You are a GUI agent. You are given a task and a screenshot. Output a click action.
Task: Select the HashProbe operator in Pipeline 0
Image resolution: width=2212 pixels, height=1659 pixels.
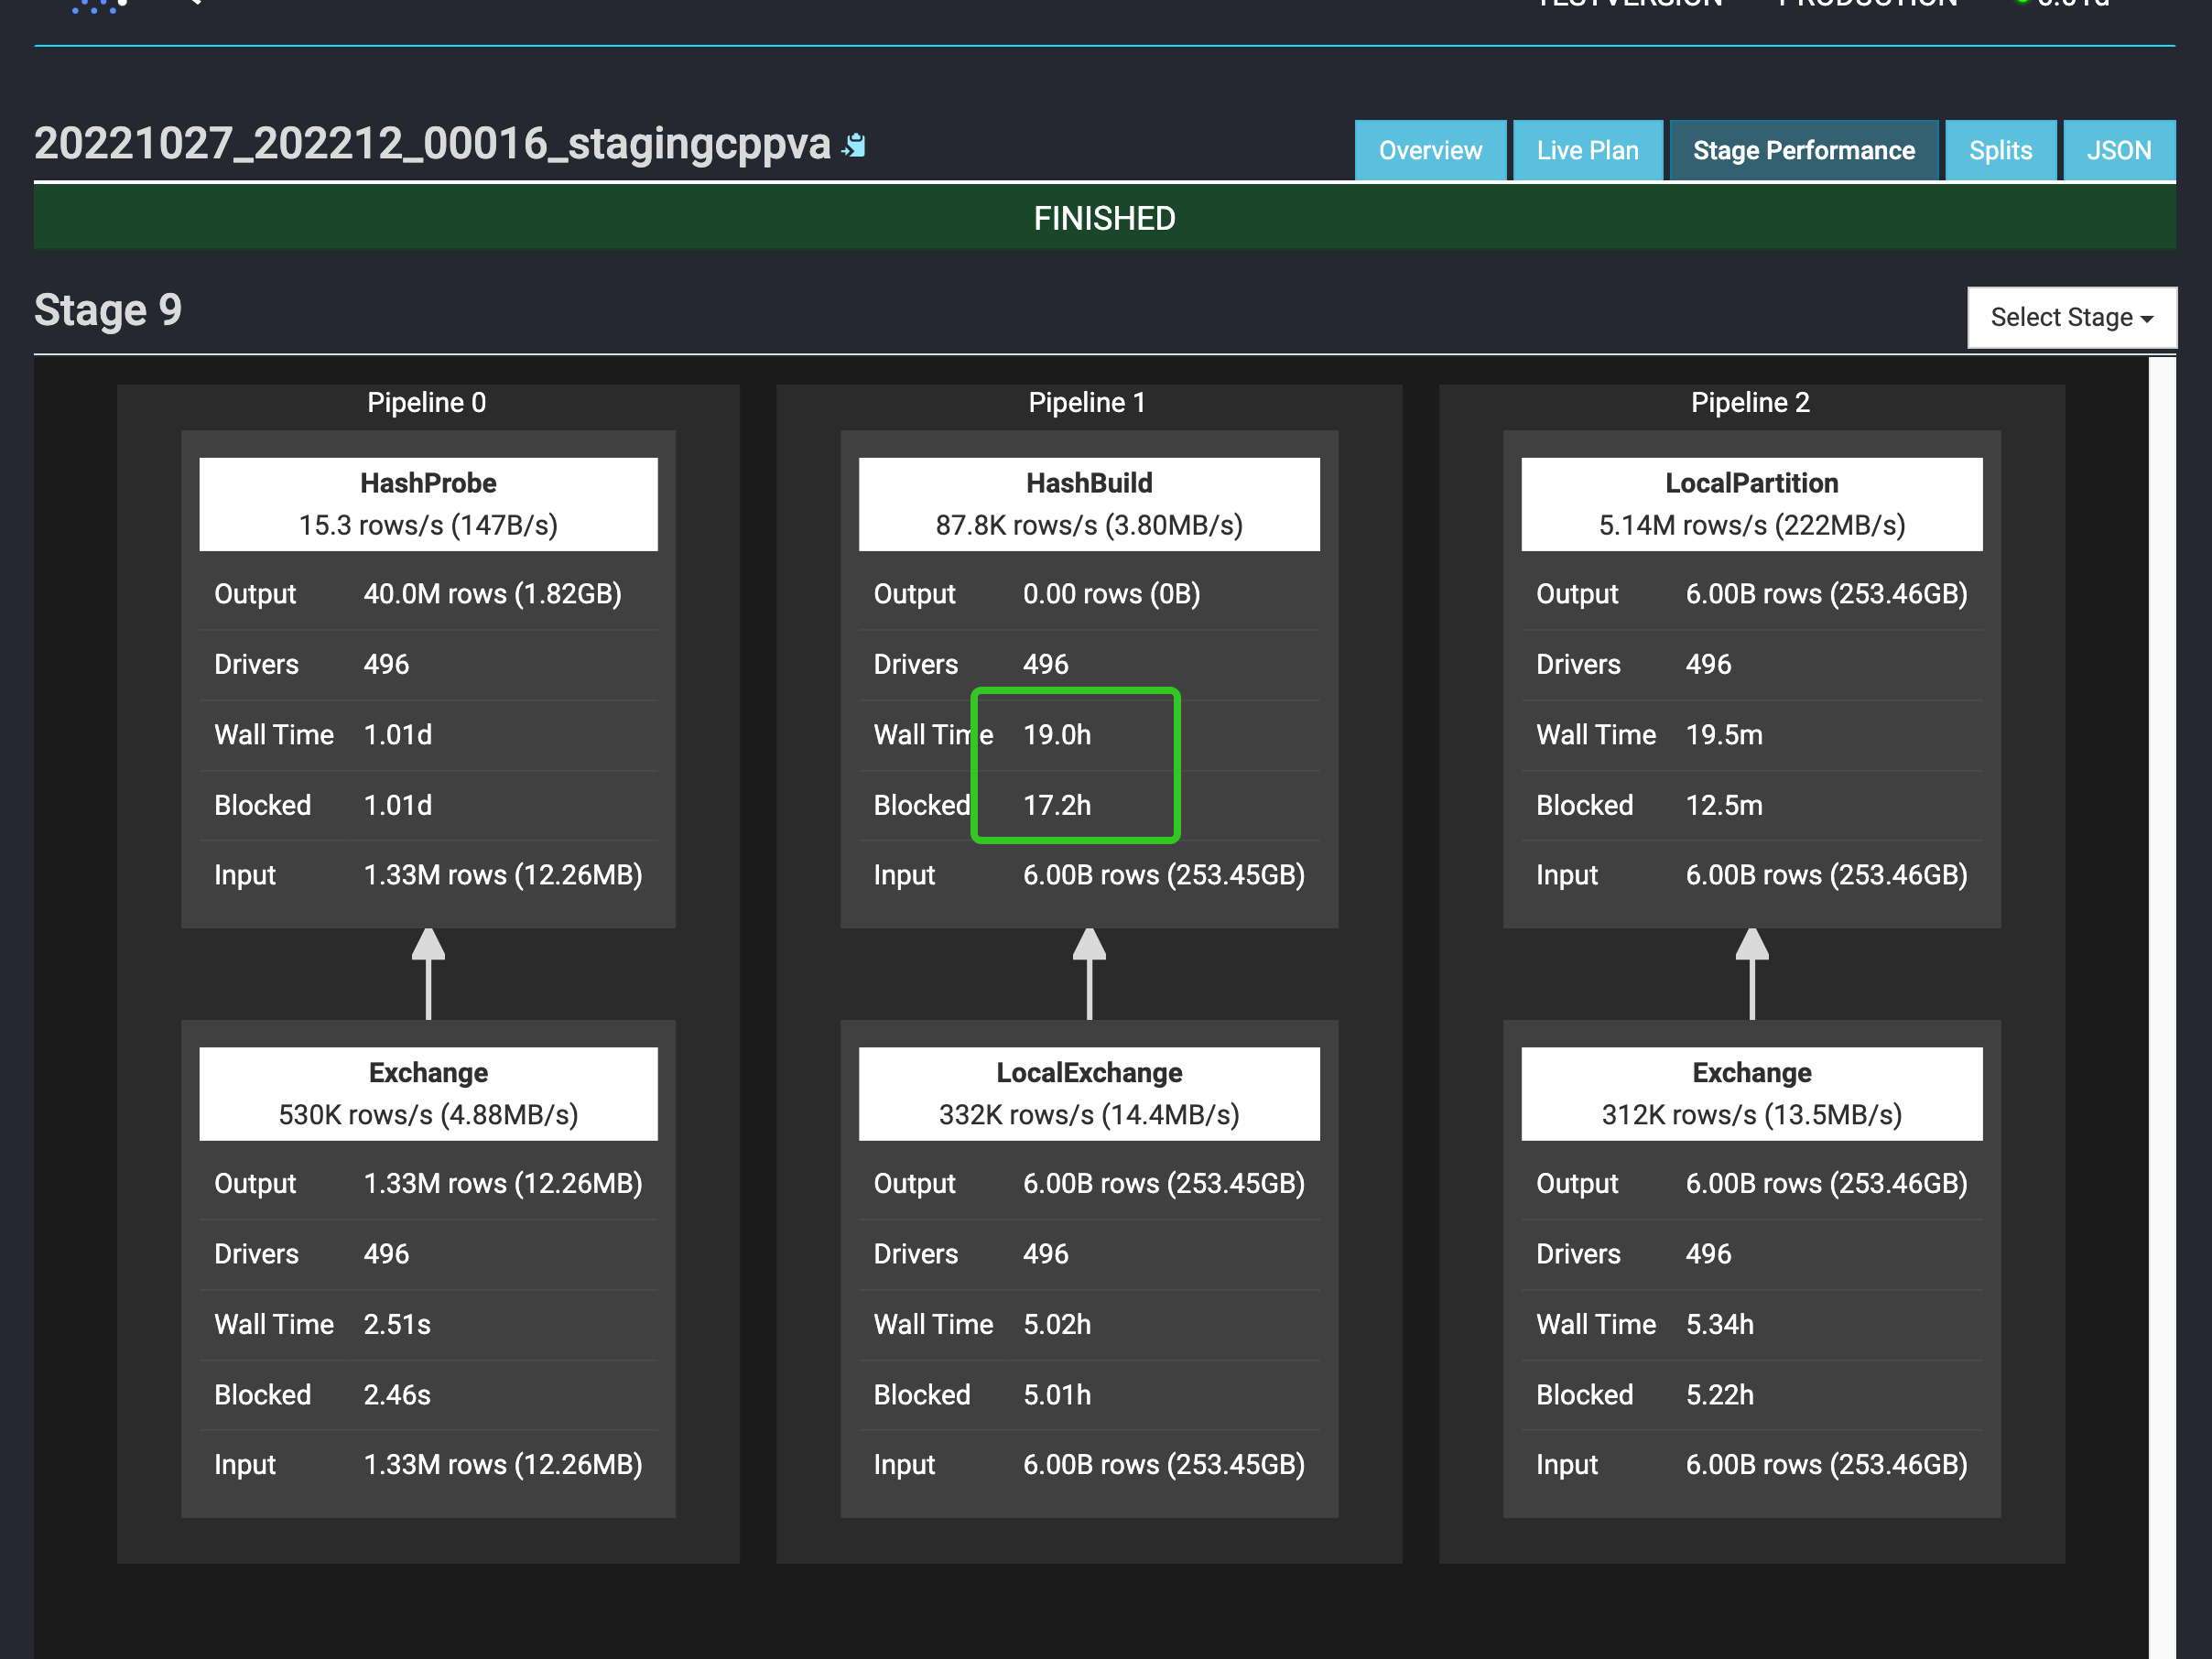pos(428,503)
